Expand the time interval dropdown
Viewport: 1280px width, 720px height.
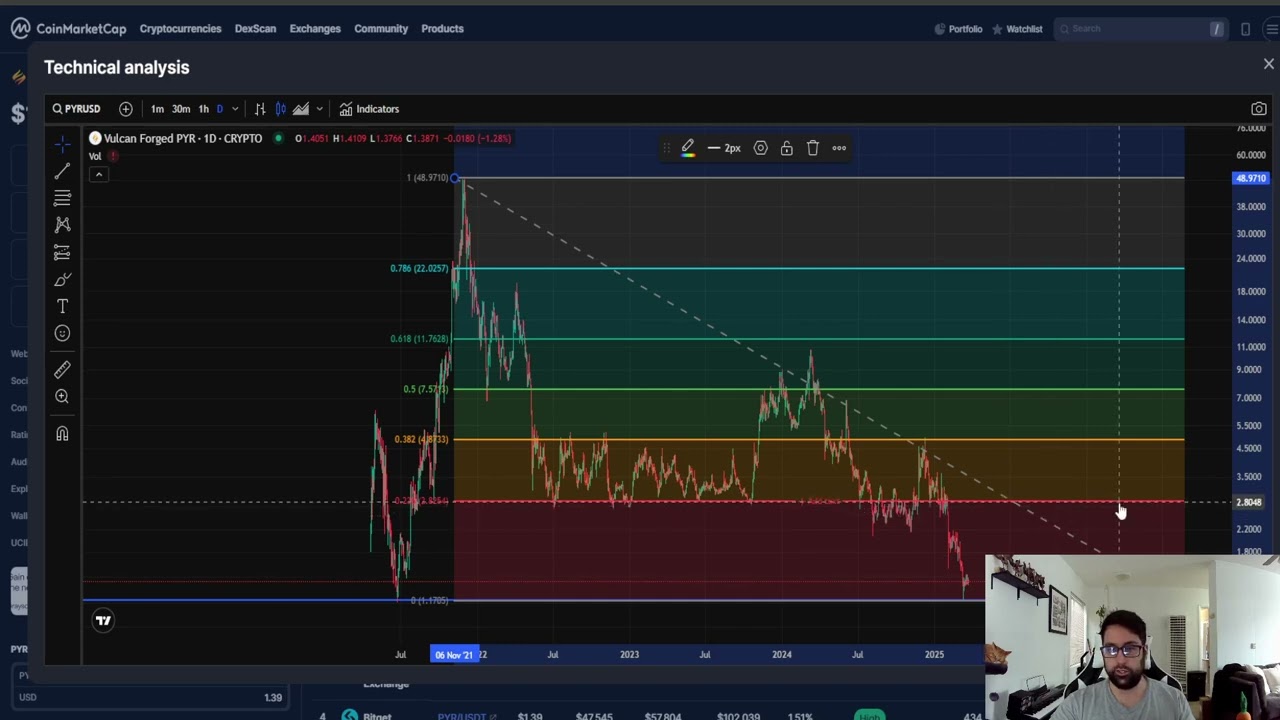(235, 109)
